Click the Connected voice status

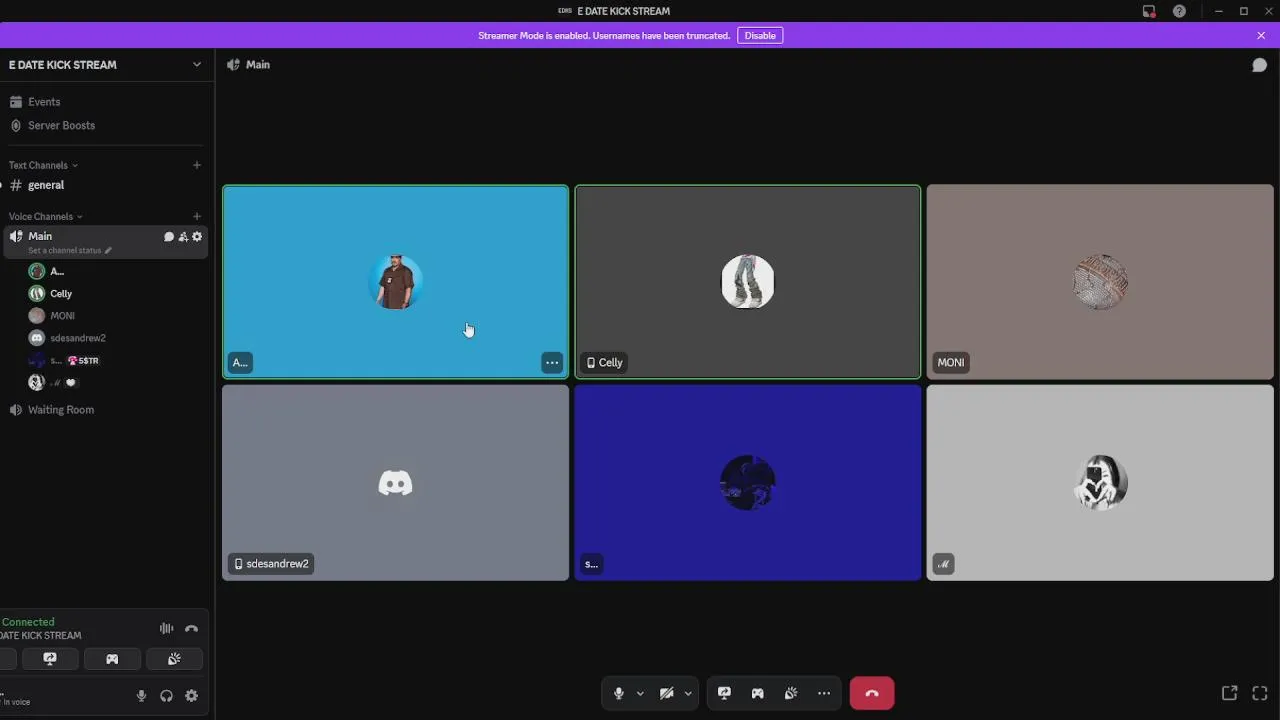coord(28,622)
